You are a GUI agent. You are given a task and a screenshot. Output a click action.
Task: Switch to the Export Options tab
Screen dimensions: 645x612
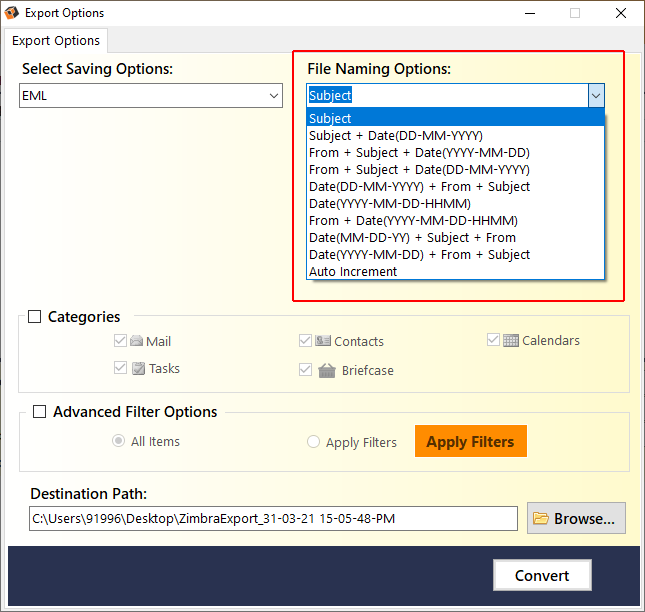point(56,41)
